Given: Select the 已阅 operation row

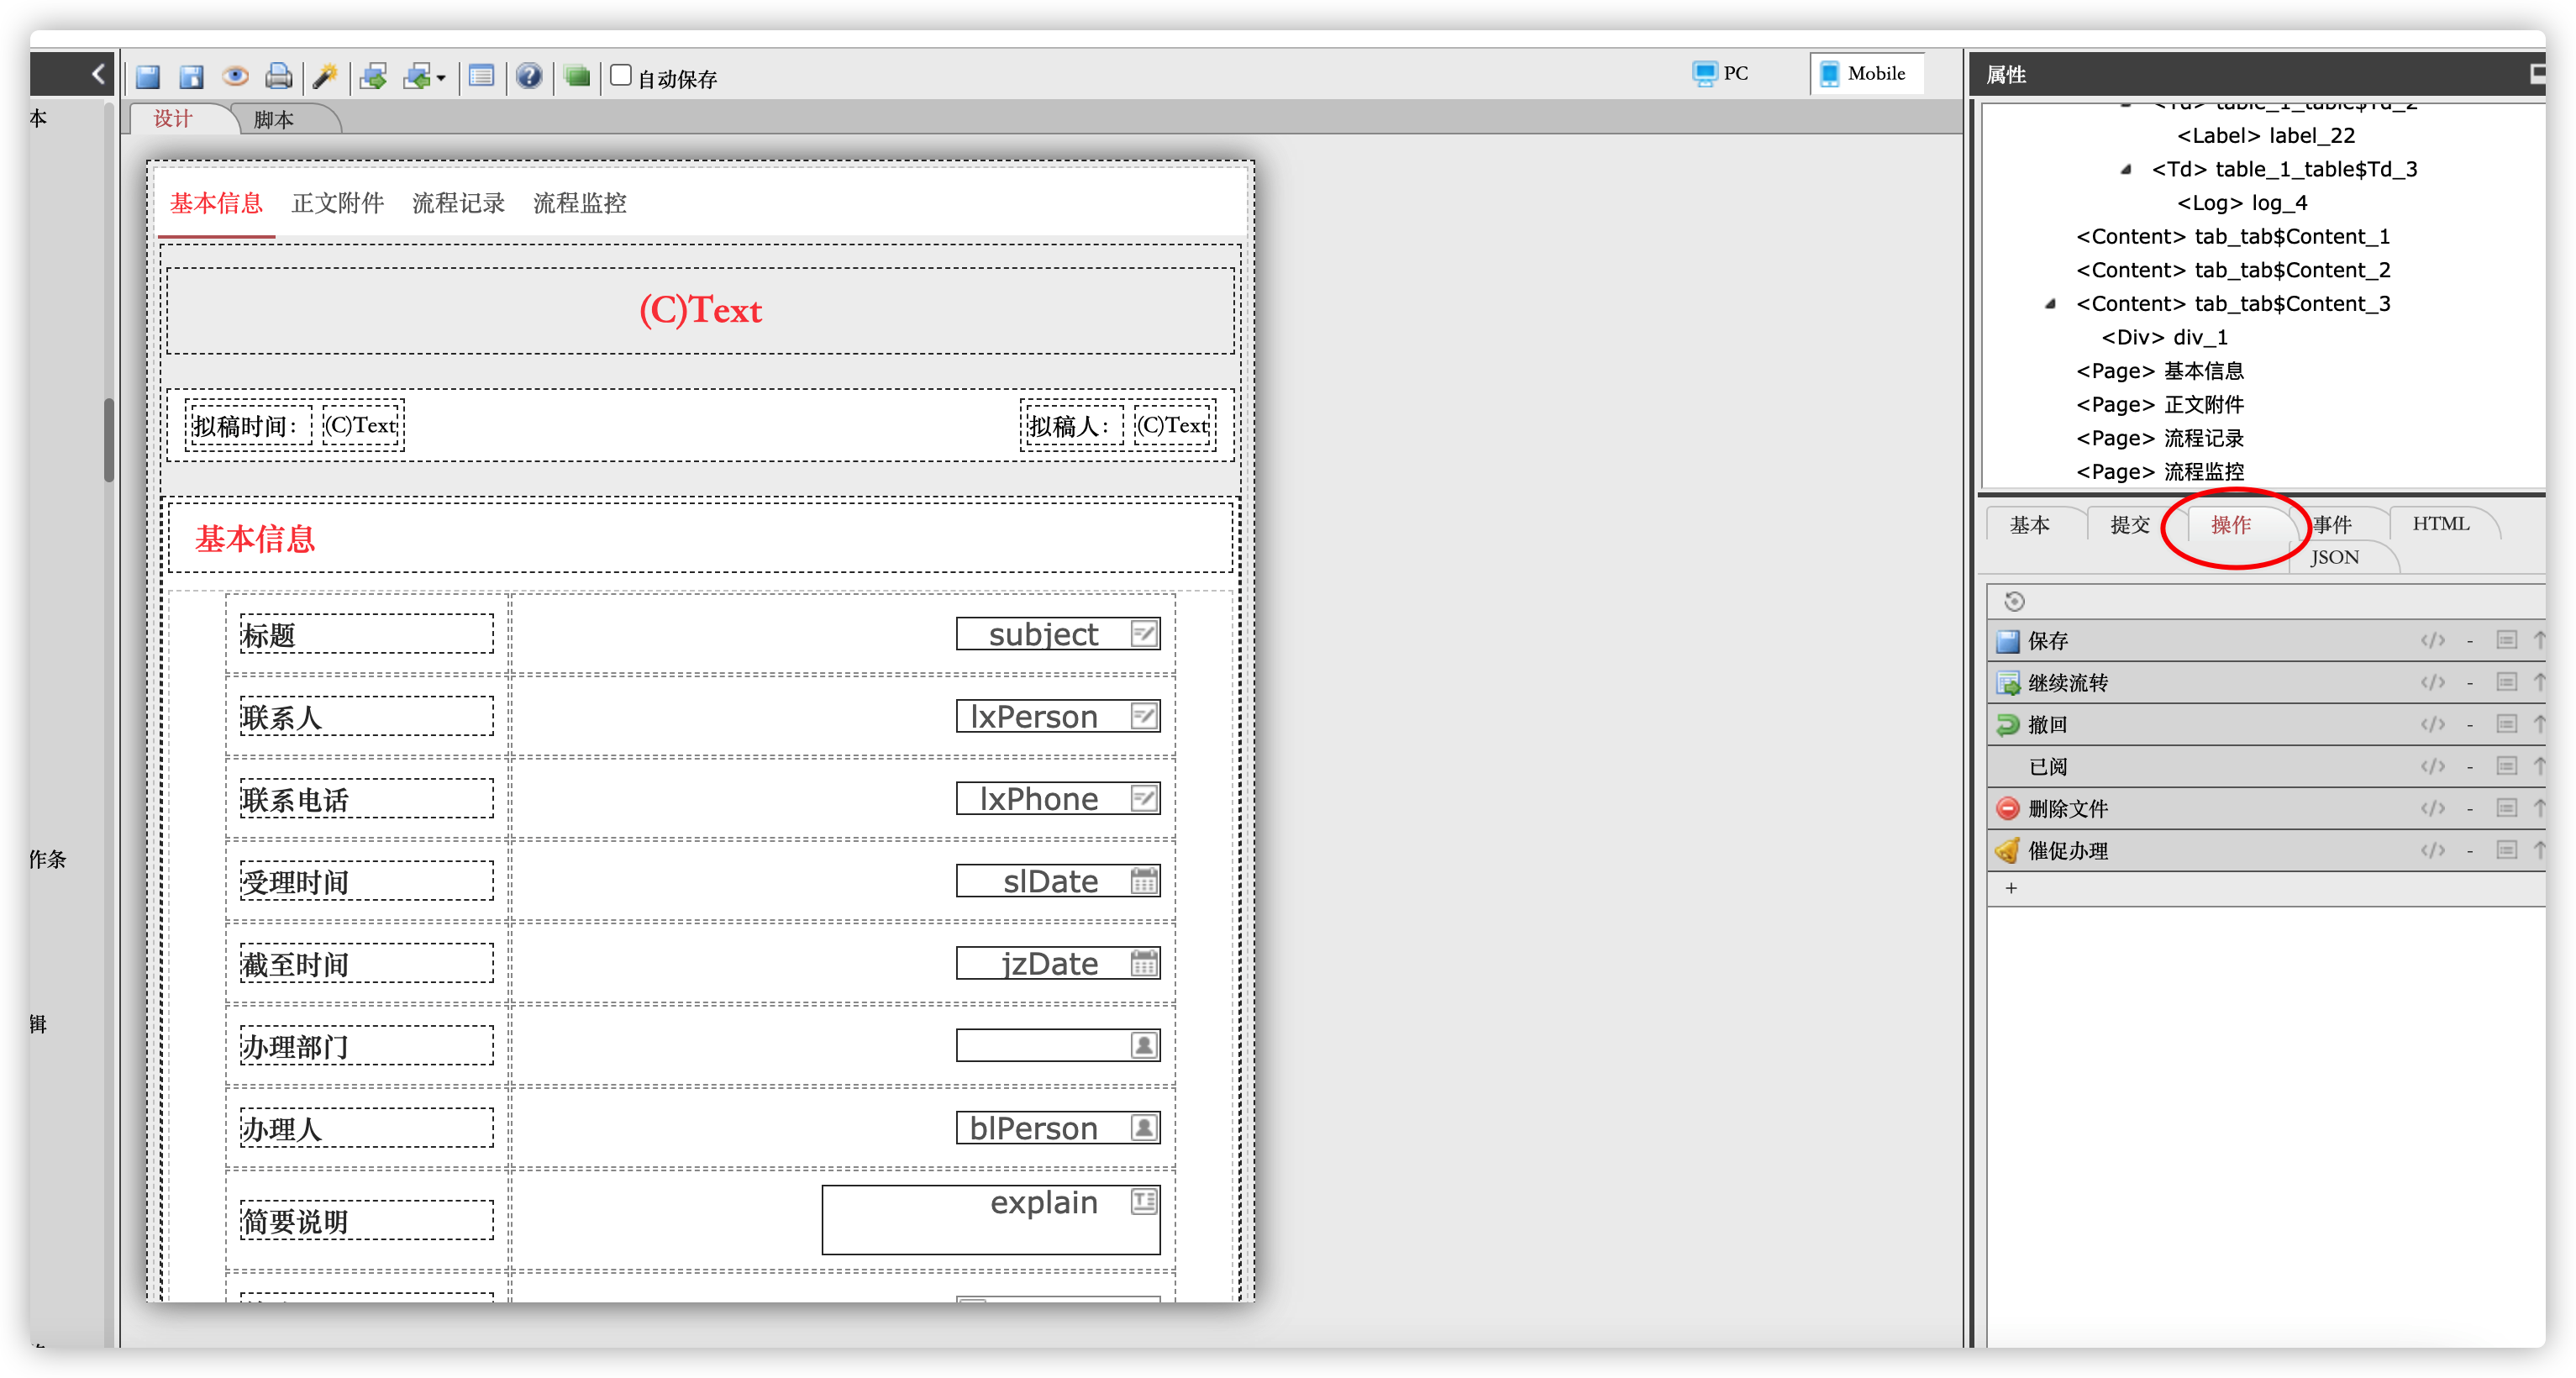Looking at the screenshot, I should point(2266,767).
